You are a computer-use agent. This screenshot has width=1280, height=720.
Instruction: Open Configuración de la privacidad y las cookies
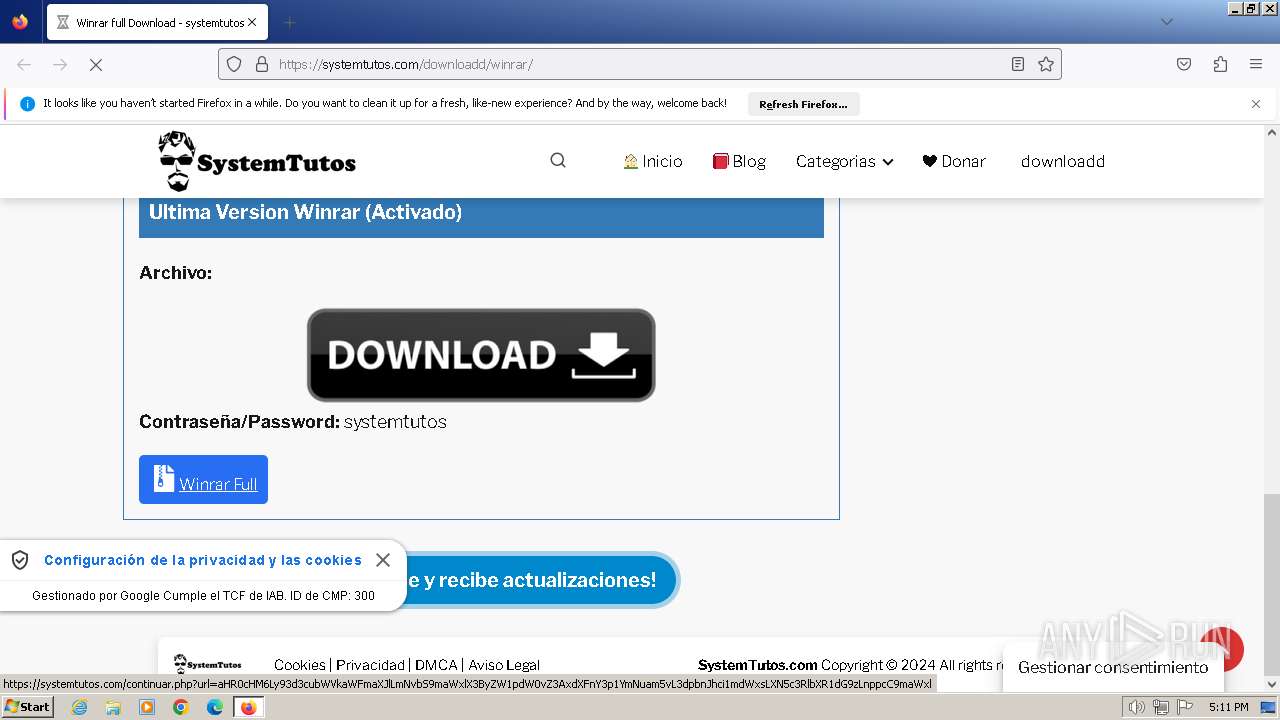point(203,560)
